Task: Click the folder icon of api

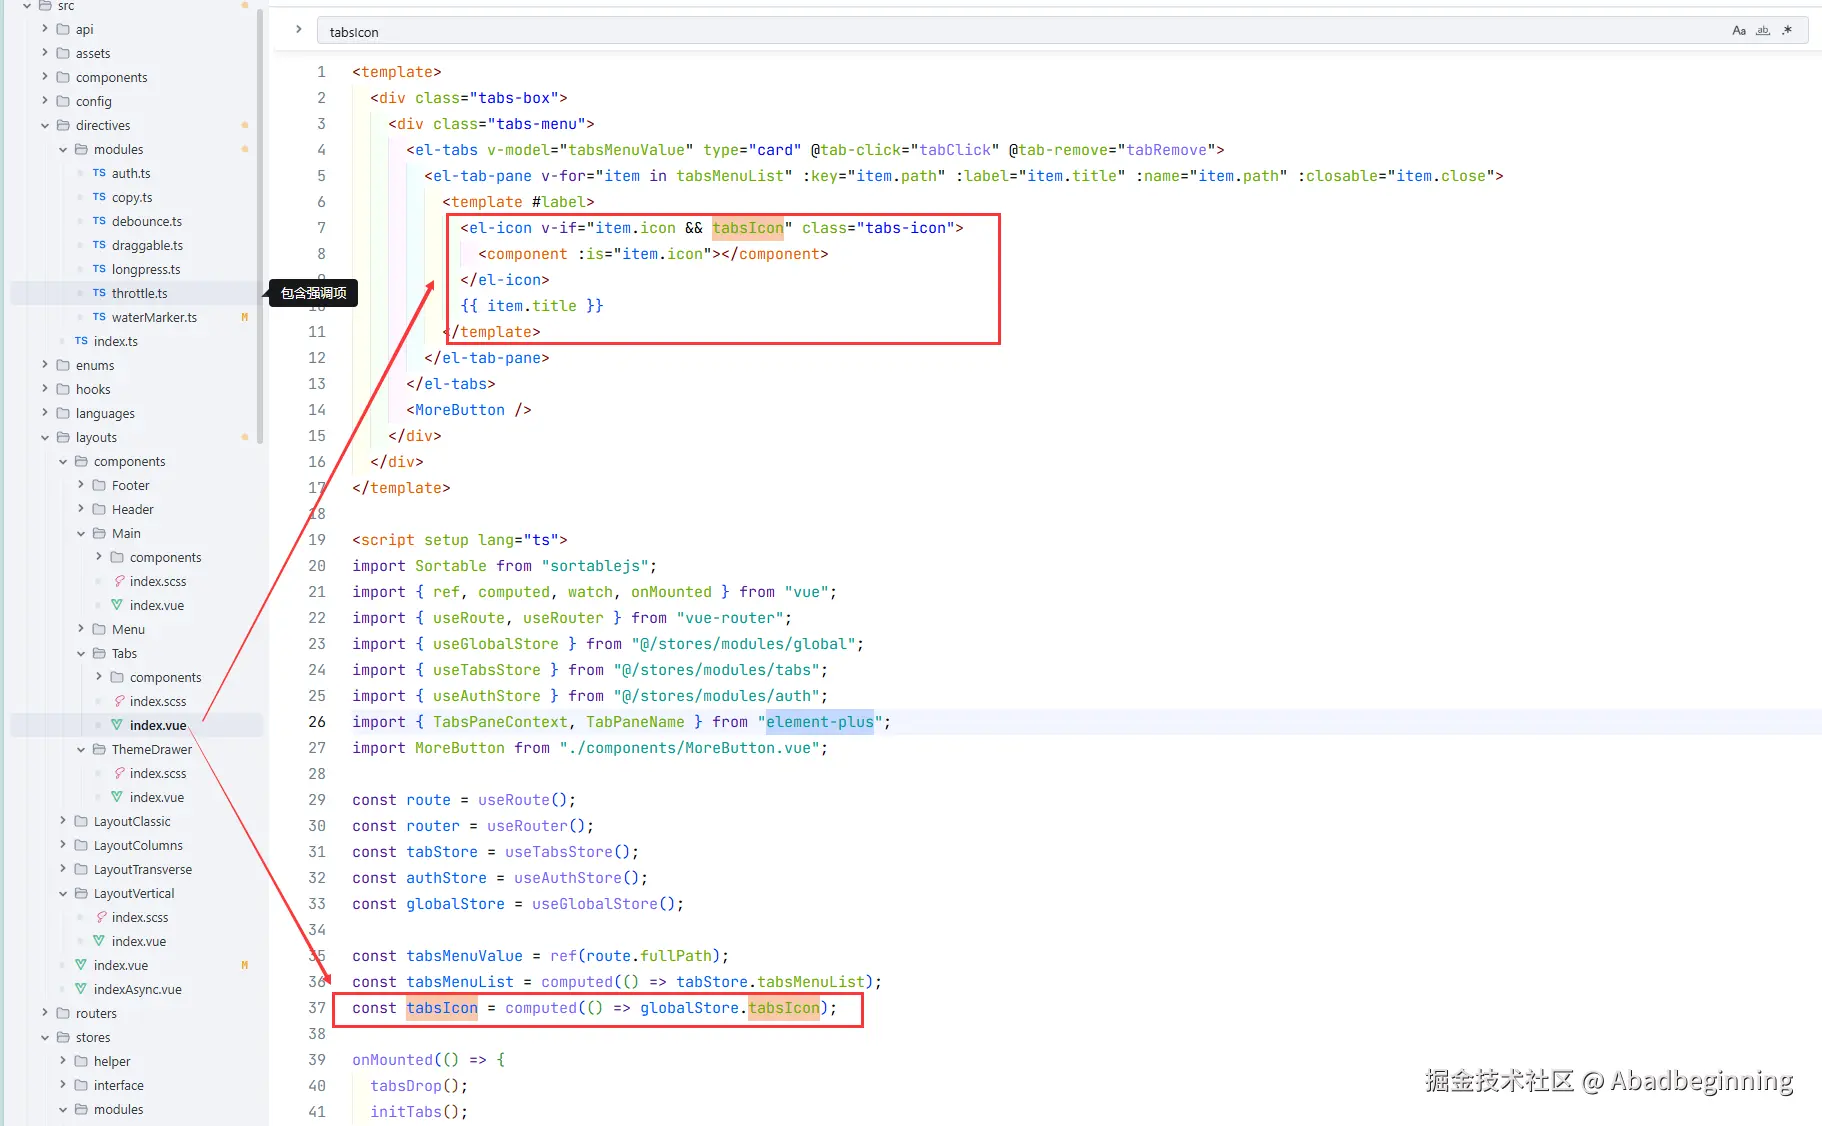Action: [x=63, y=29]
